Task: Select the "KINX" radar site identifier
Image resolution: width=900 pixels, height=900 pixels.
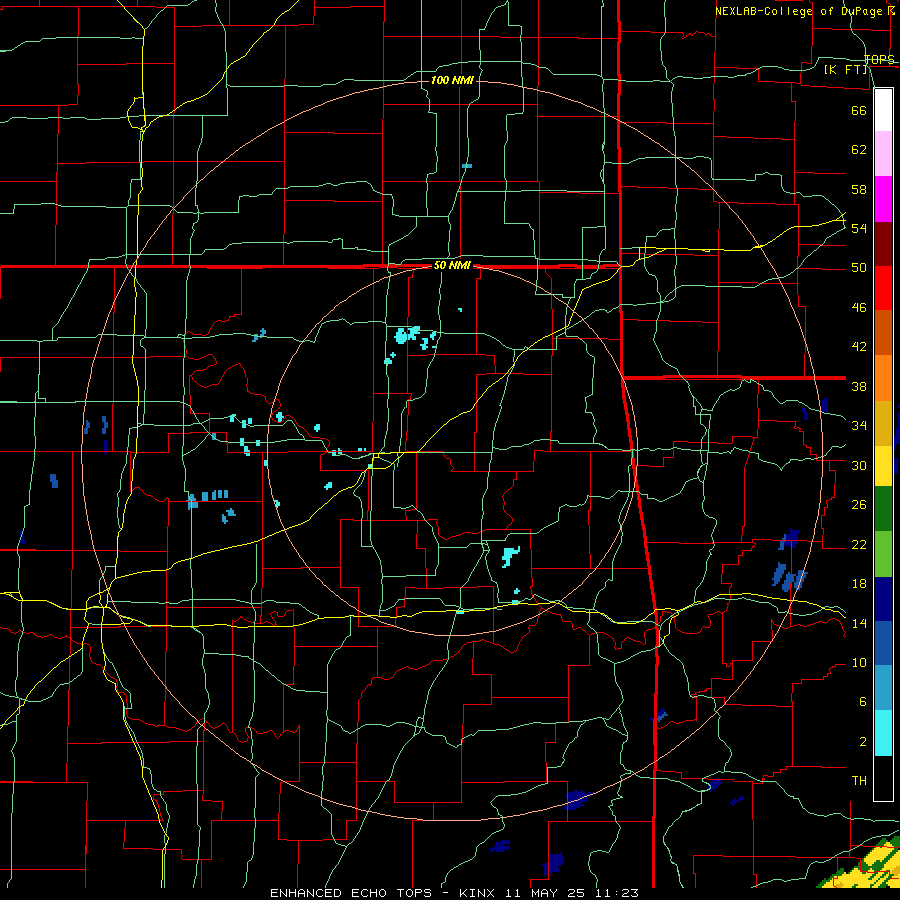Action: click(x=479, y=893)
